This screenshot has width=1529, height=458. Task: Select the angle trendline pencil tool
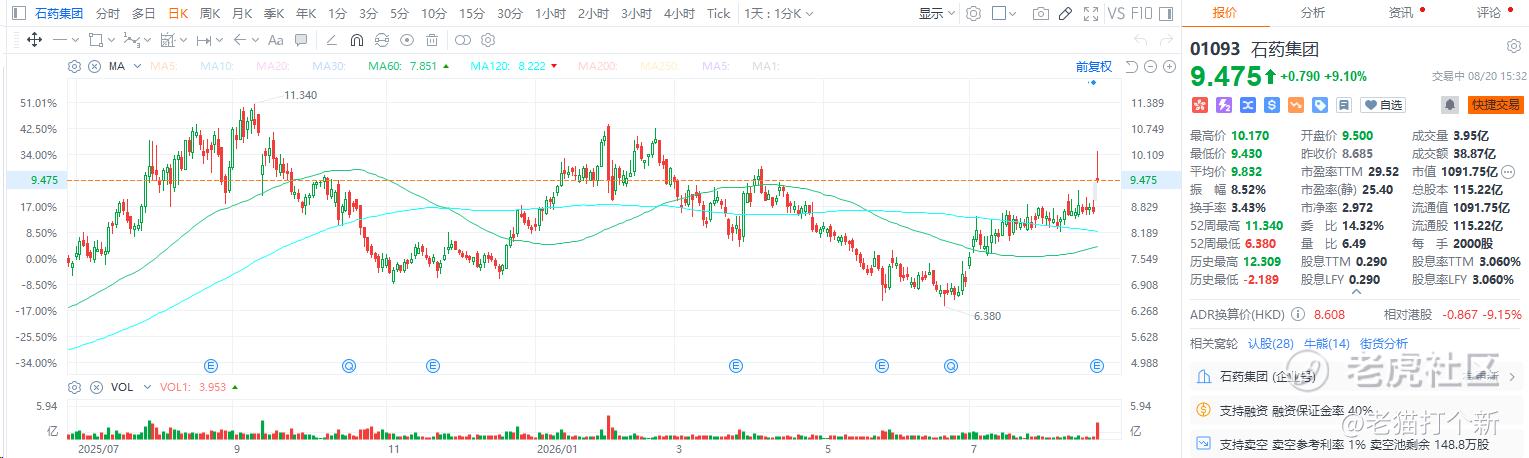(330, 40)
